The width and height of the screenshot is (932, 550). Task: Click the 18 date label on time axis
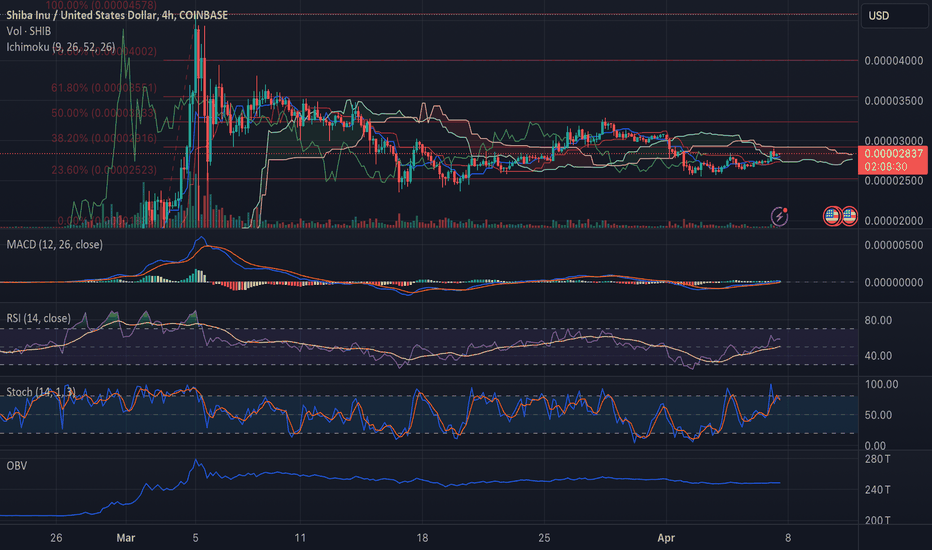coord(422,538)
